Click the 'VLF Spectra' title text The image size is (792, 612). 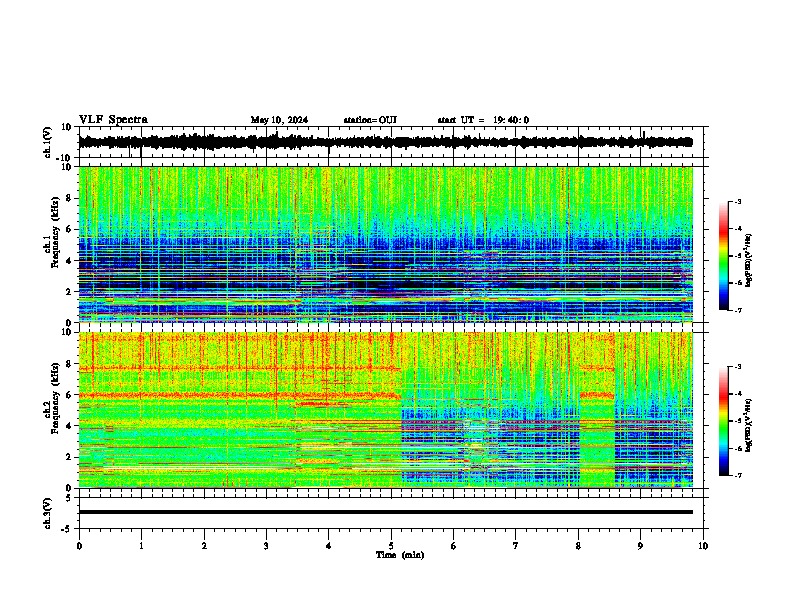point(113,120)
